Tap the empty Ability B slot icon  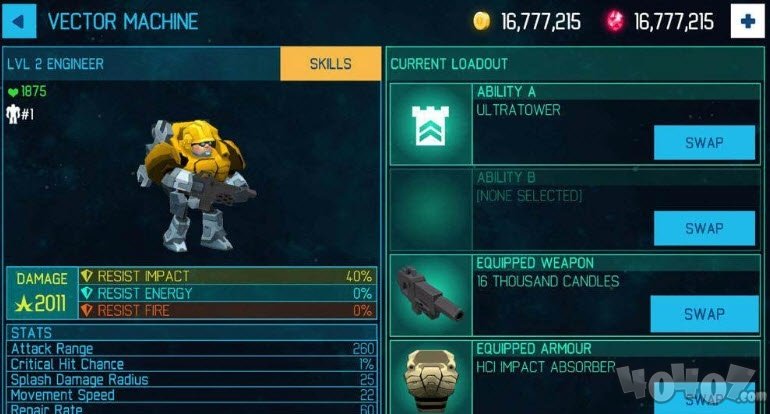point(431,210)
